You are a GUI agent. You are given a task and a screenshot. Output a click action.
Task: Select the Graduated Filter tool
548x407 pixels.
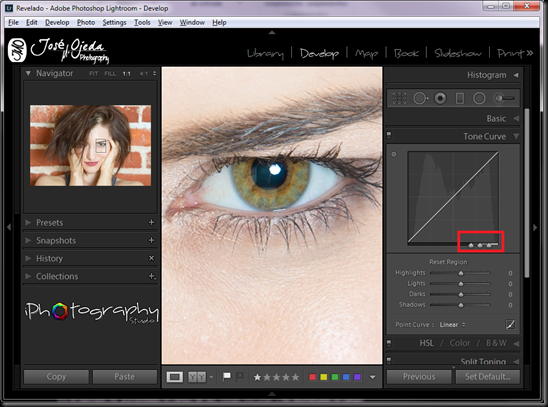tap(460, 99)
